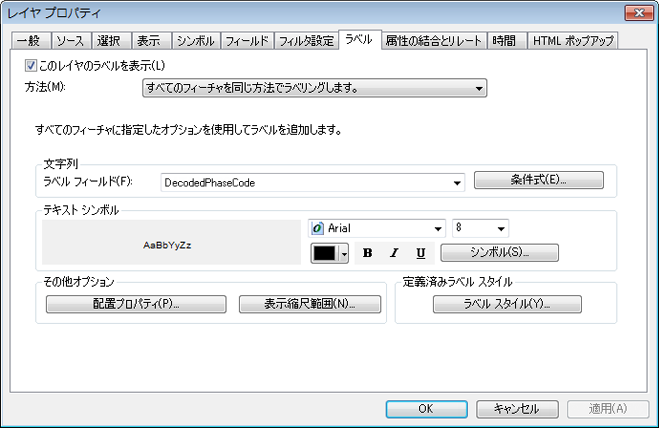Open the 条件式(E) expression dialog
The image size is (659, 428).
[538, 180]
